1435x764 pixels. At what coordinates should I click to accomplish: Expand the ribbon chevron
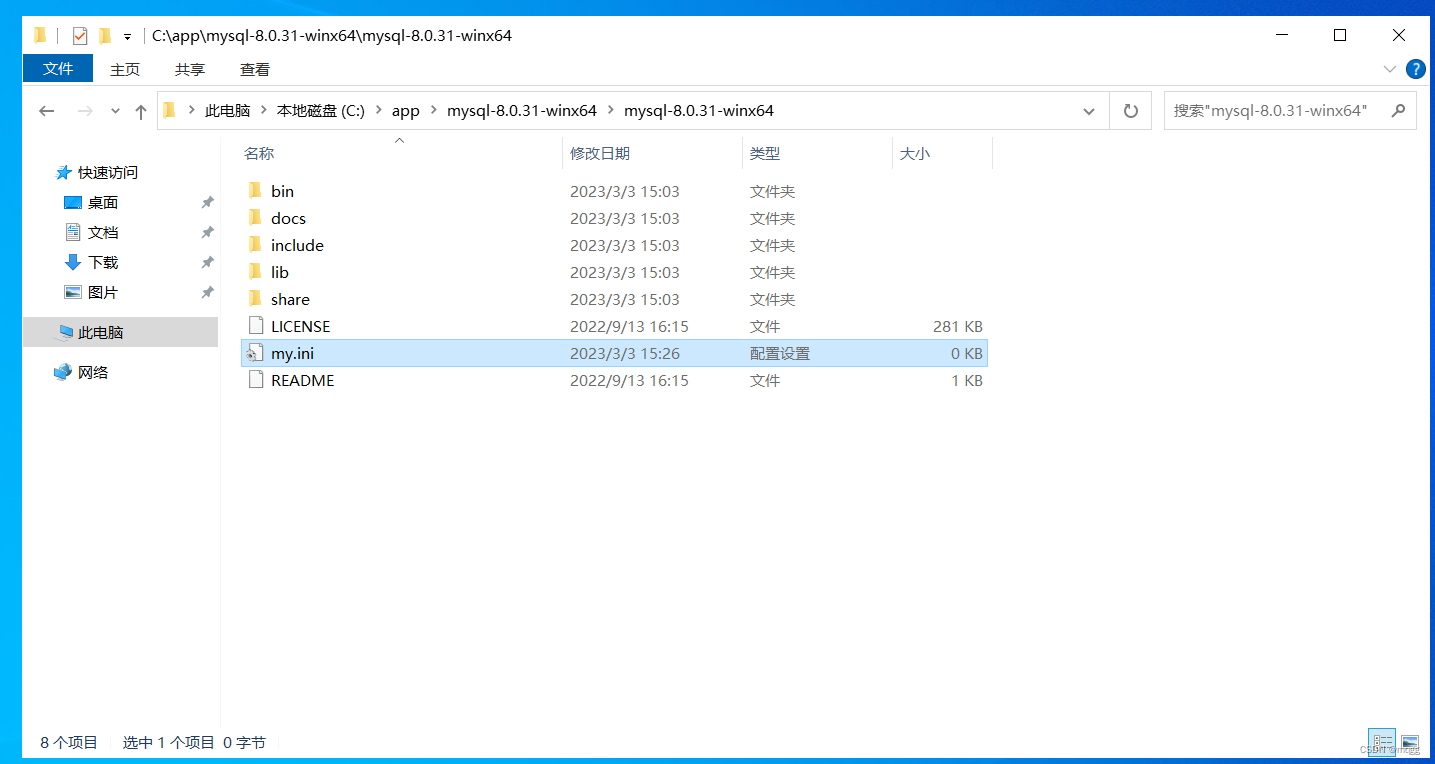[1389, 69]
